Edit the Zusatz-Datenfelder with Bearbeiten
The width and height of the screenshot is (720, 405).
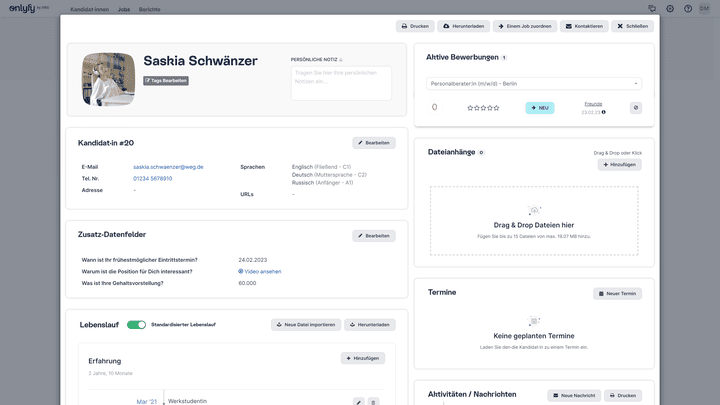(x=374, y=236)
